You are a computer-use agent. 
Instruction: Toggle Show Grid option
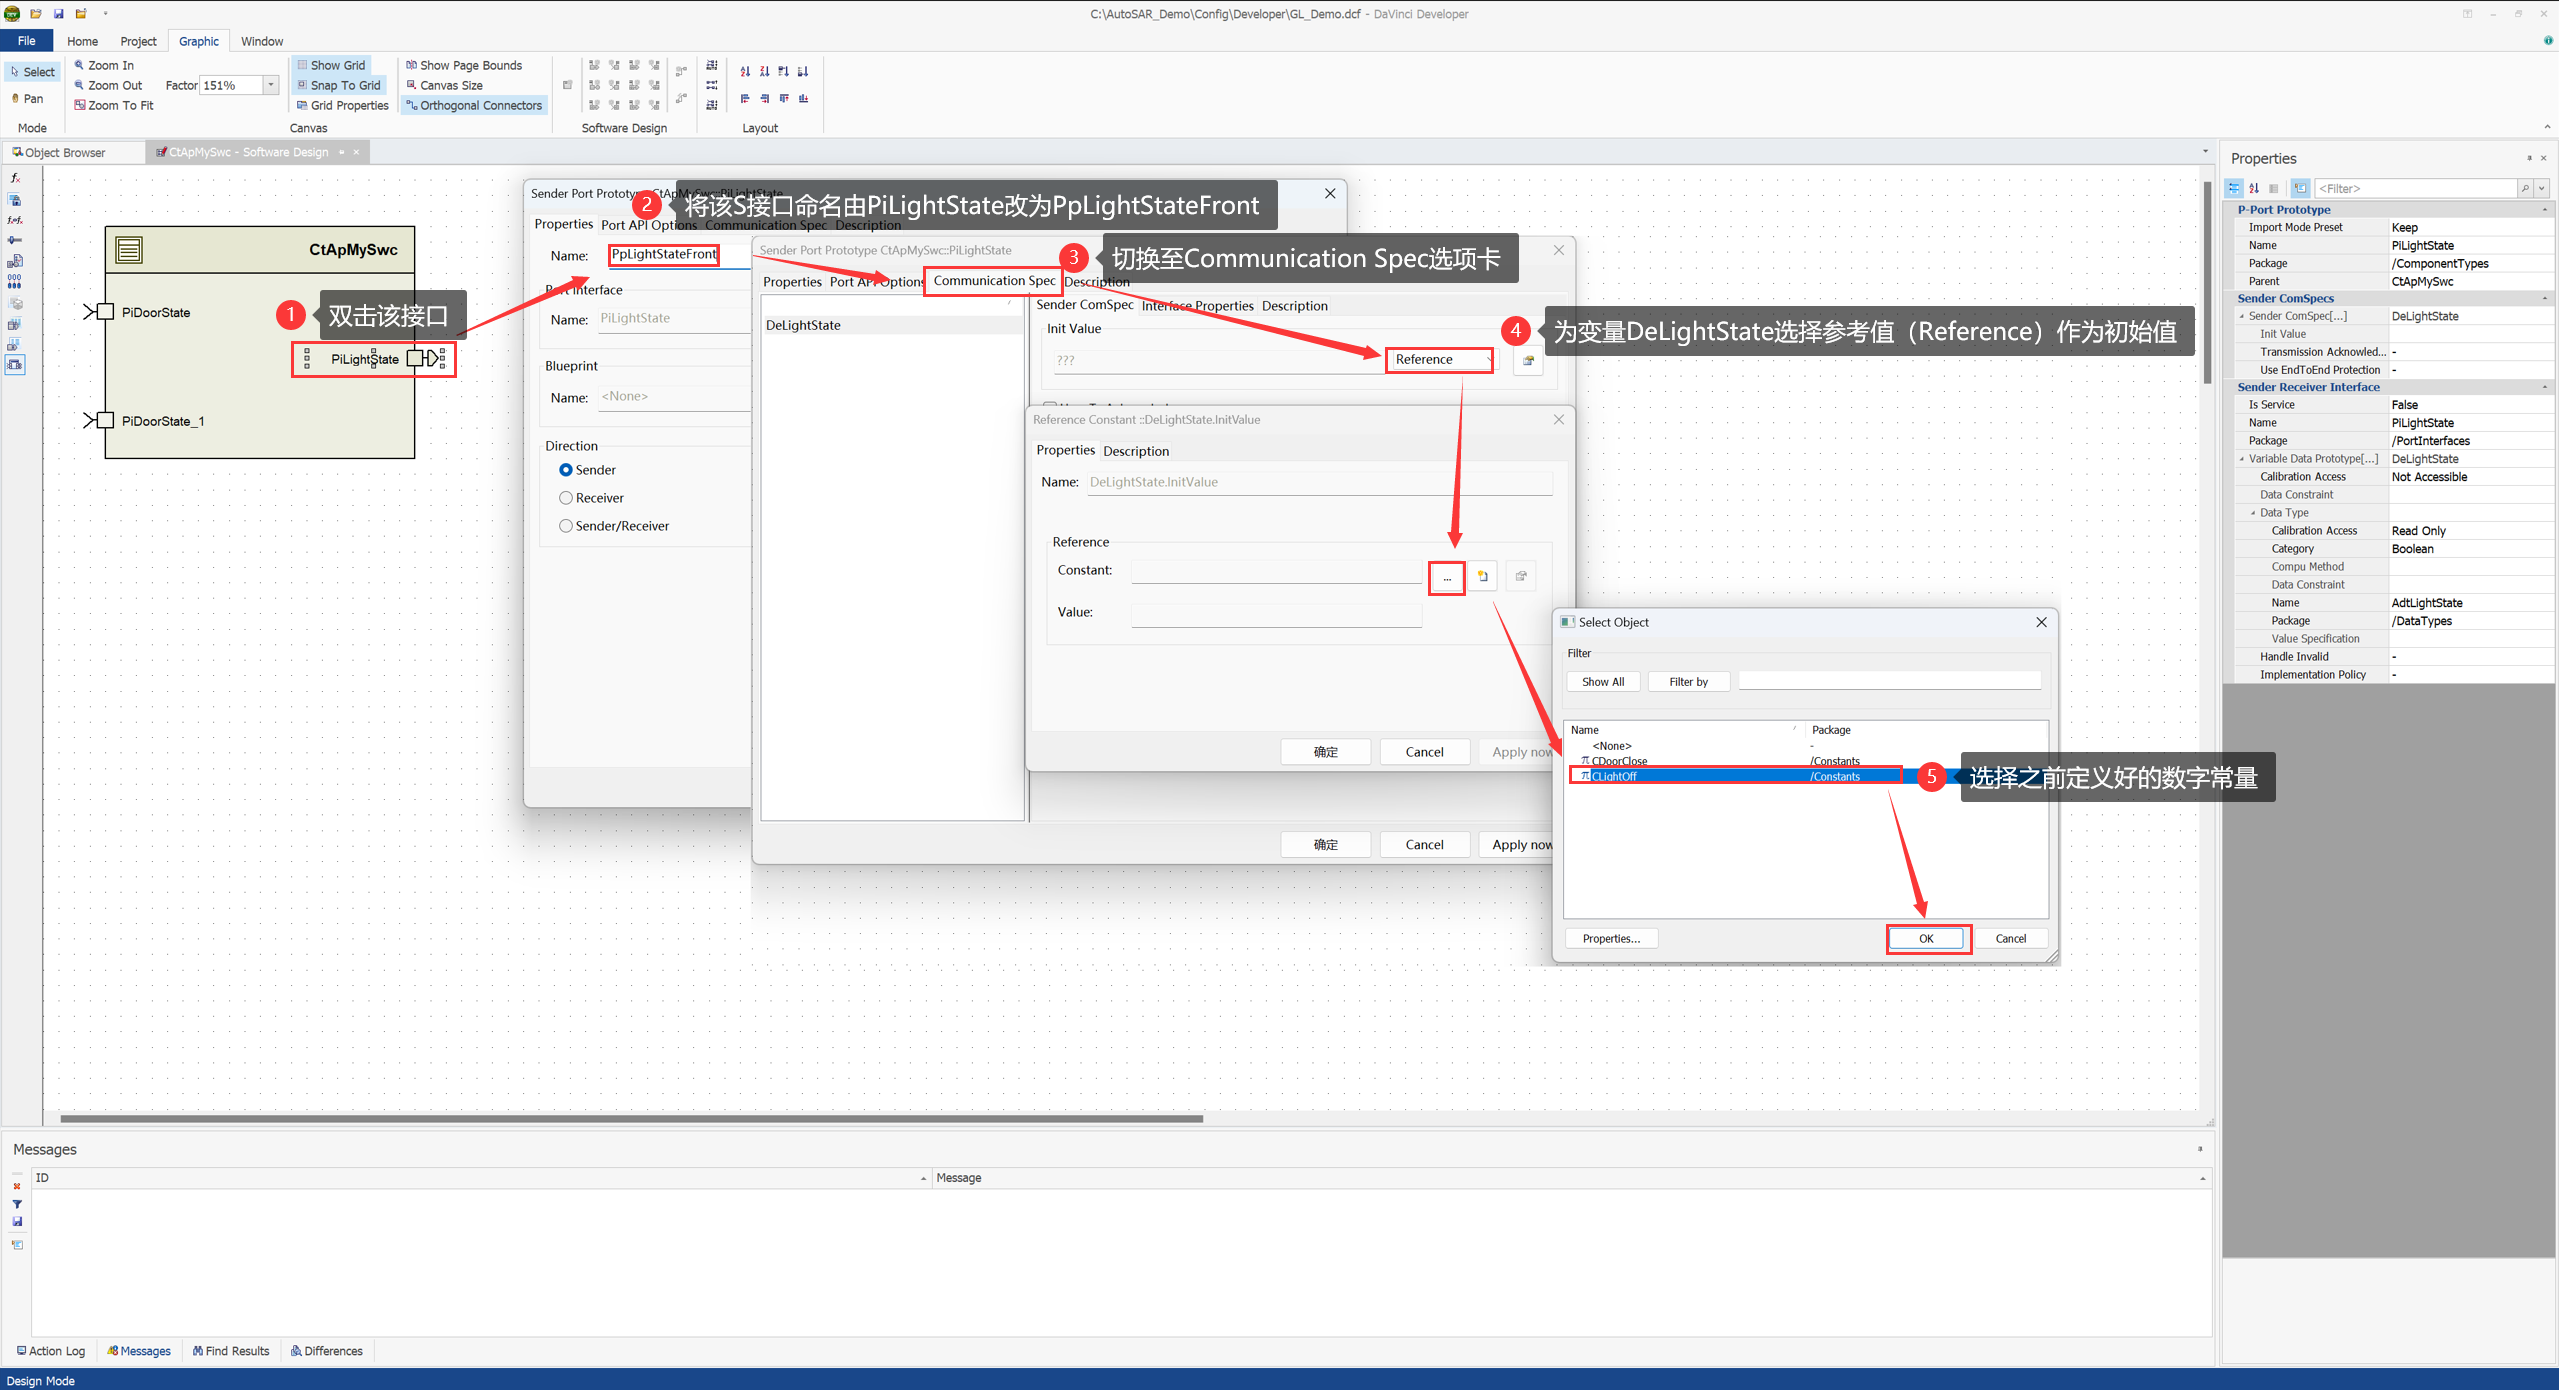(x=331, y=65)
